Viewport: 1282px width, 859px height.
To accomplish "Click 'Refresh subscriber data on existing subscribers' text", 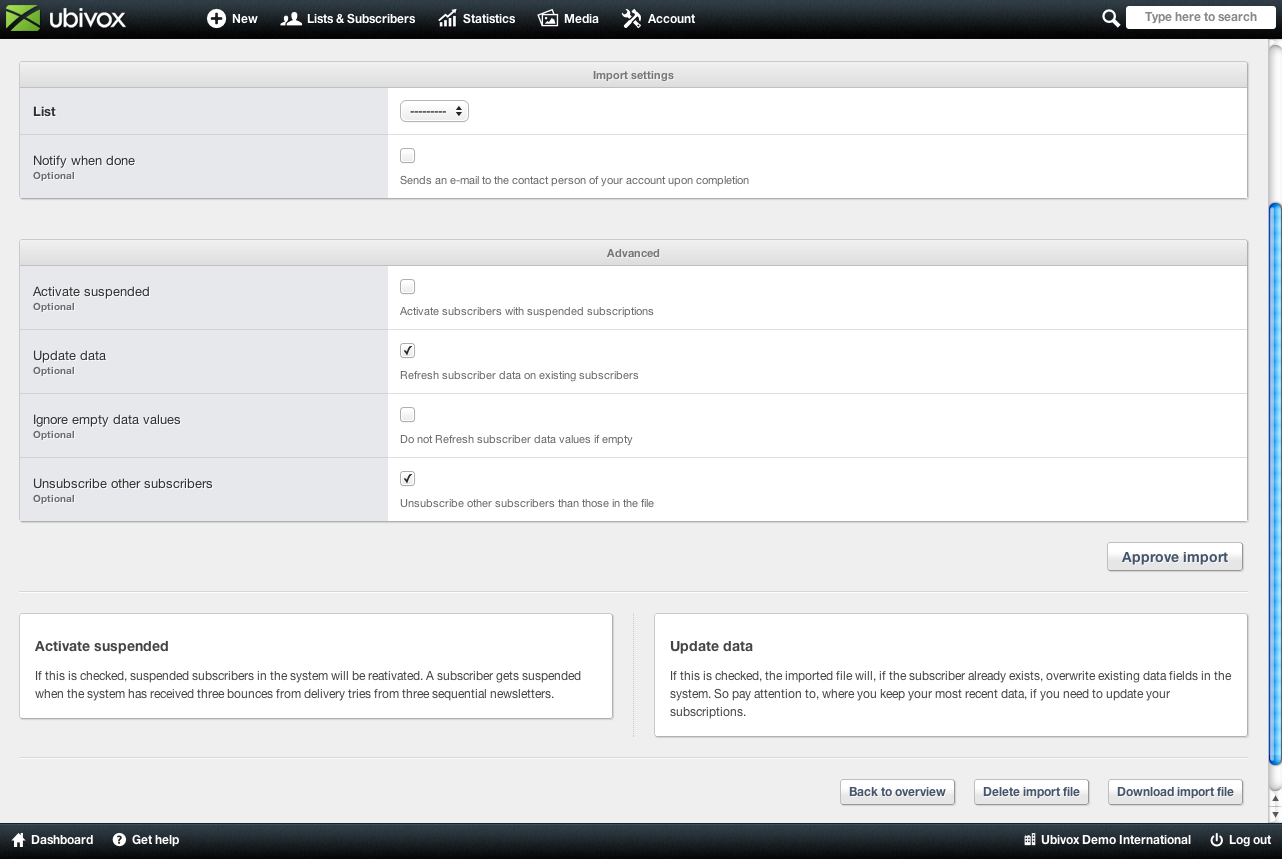I will 519,376.
